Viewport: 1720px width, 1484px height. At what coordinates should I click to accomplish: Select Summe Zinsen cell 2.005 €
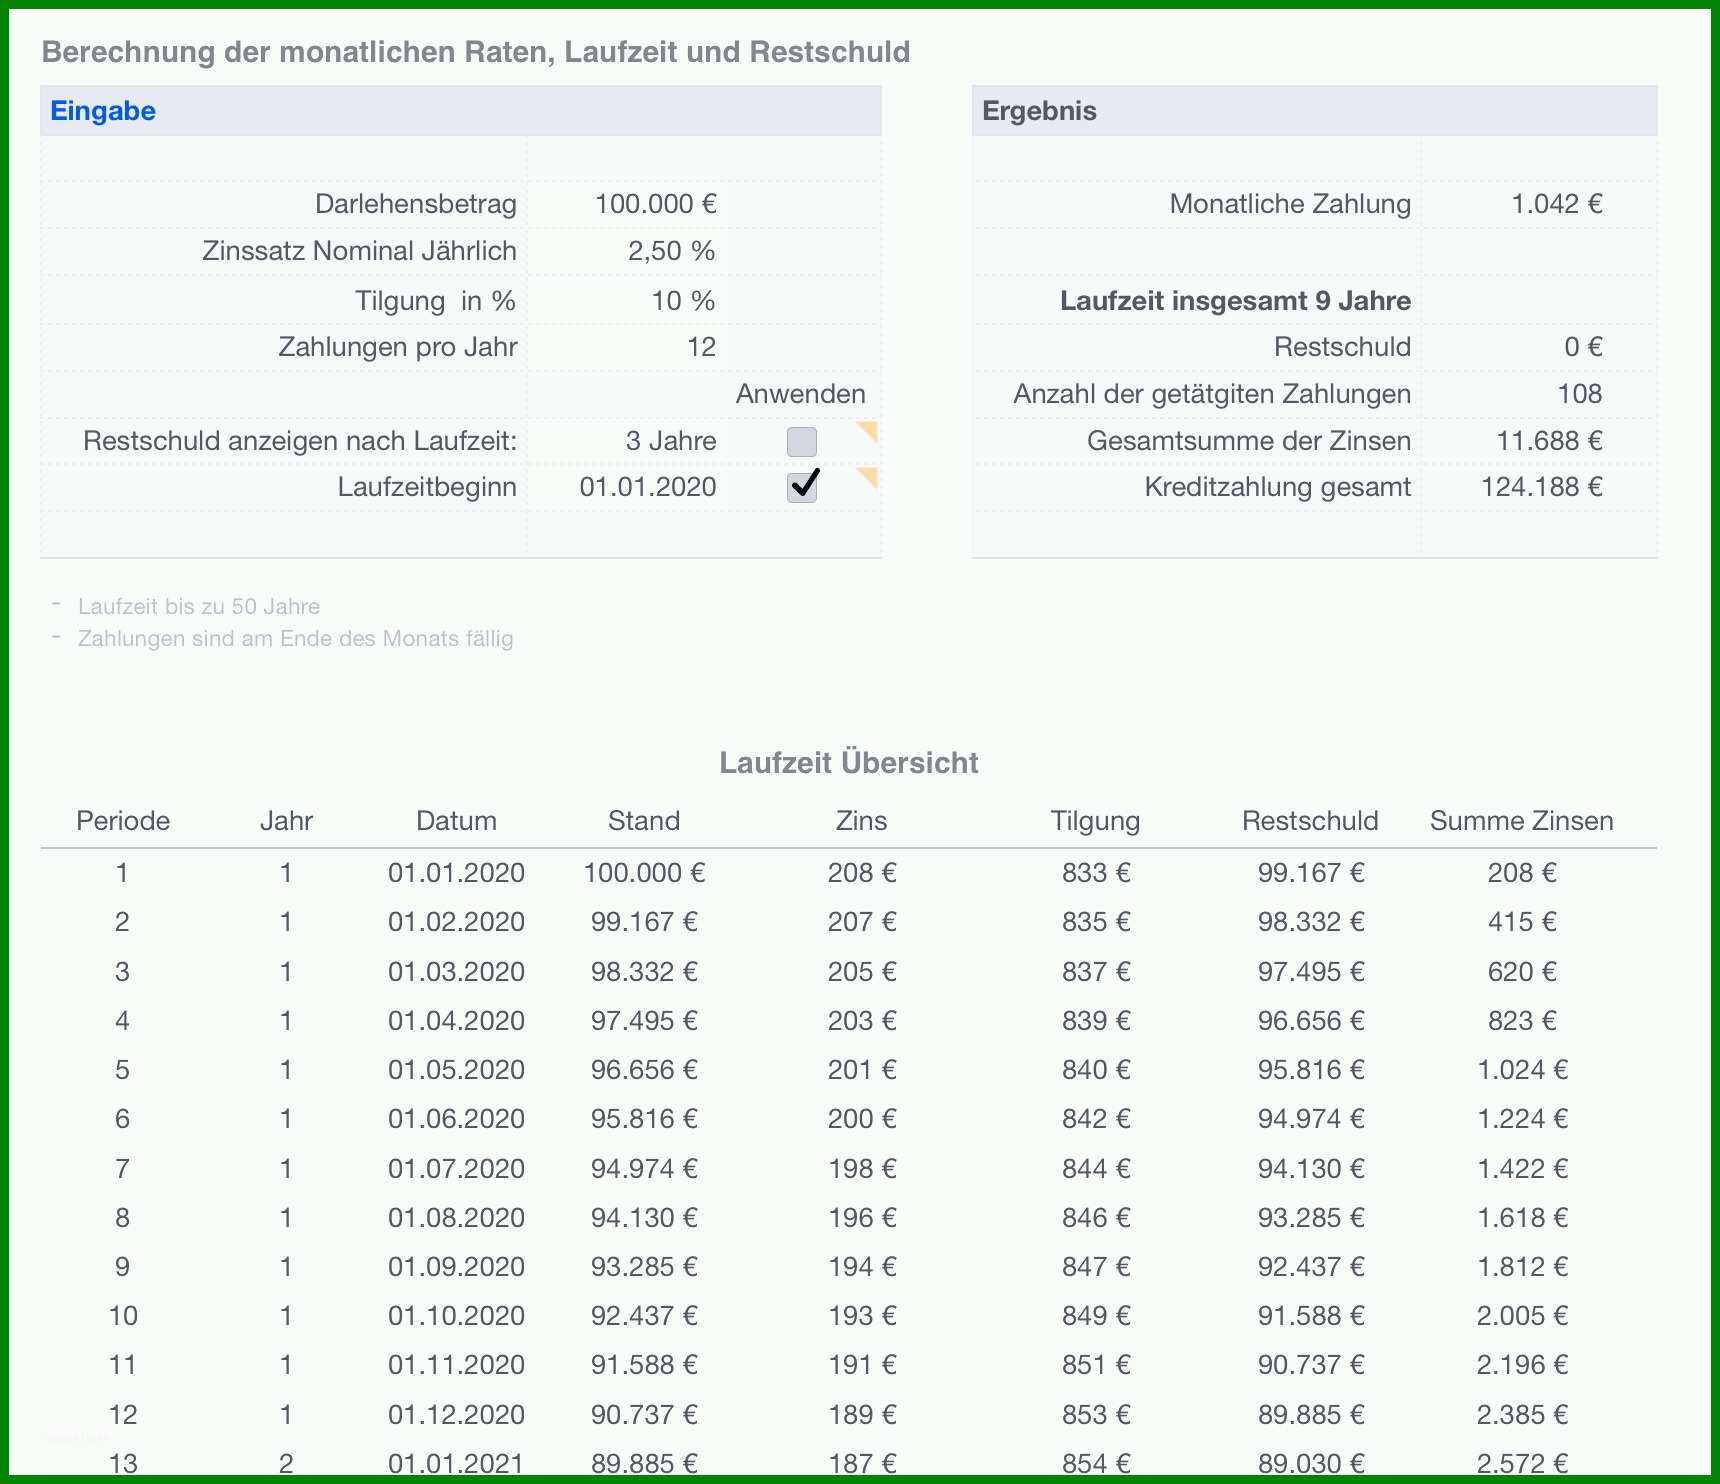pos(1522,1316)
